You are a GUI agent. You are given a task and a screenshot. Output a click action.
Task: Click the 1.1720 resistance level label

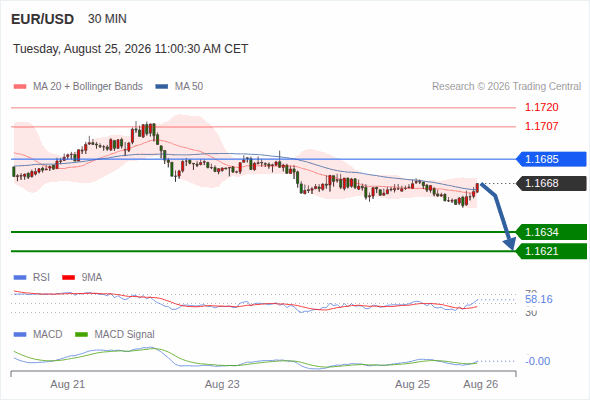coord(541,108)
